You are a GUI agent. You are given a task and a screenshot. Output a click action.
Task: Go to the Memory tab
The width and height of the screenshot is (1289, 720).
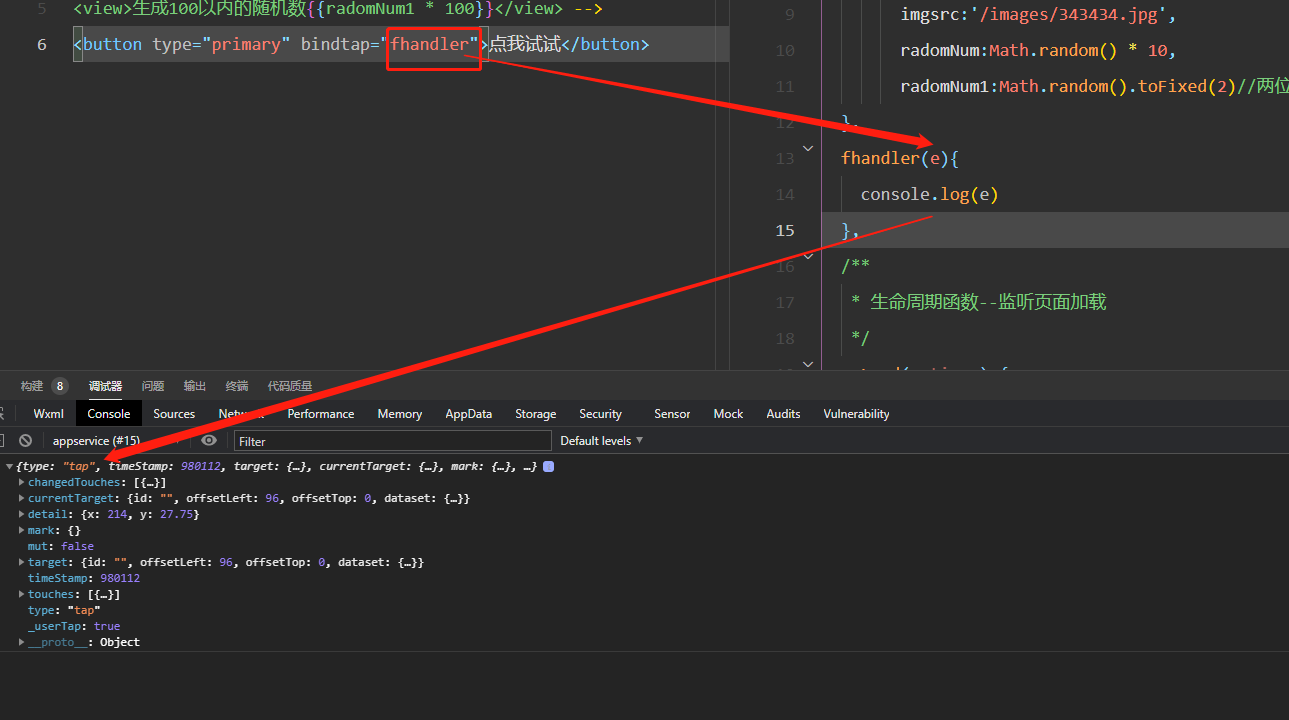pyautogui.click(x=400, y=414)
